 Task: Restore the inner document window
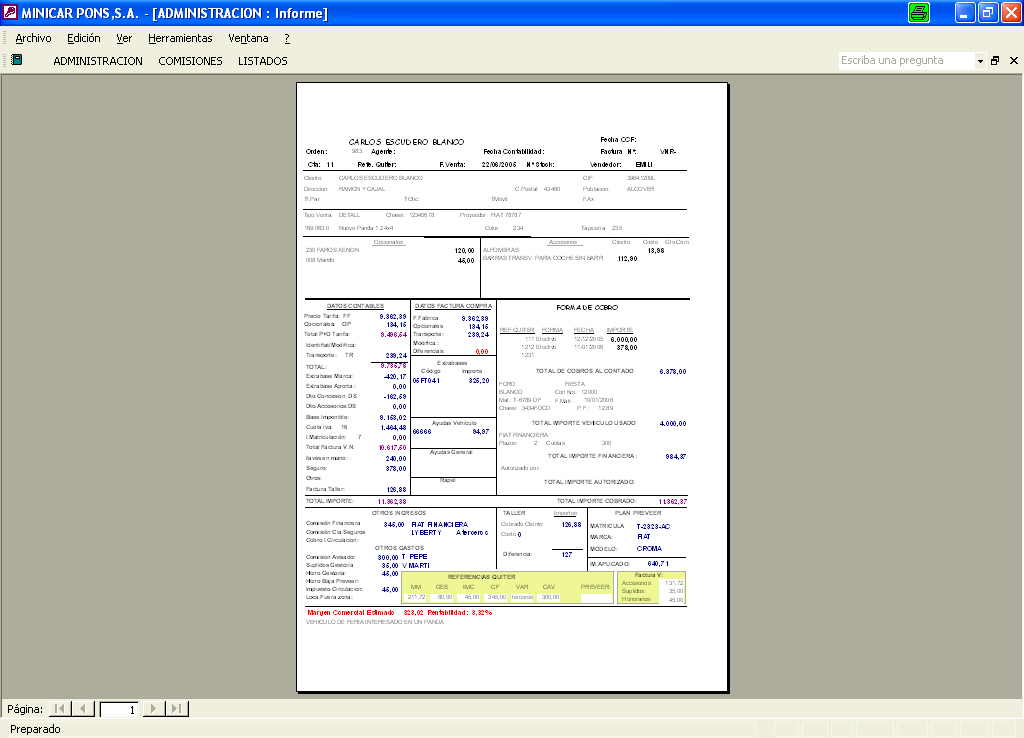(x=995, y=61)
